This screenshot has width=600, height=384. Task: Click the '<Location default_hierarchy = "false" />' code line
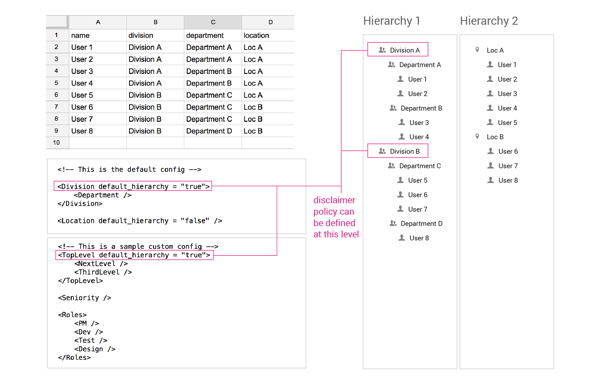click(x=140, y=221)
